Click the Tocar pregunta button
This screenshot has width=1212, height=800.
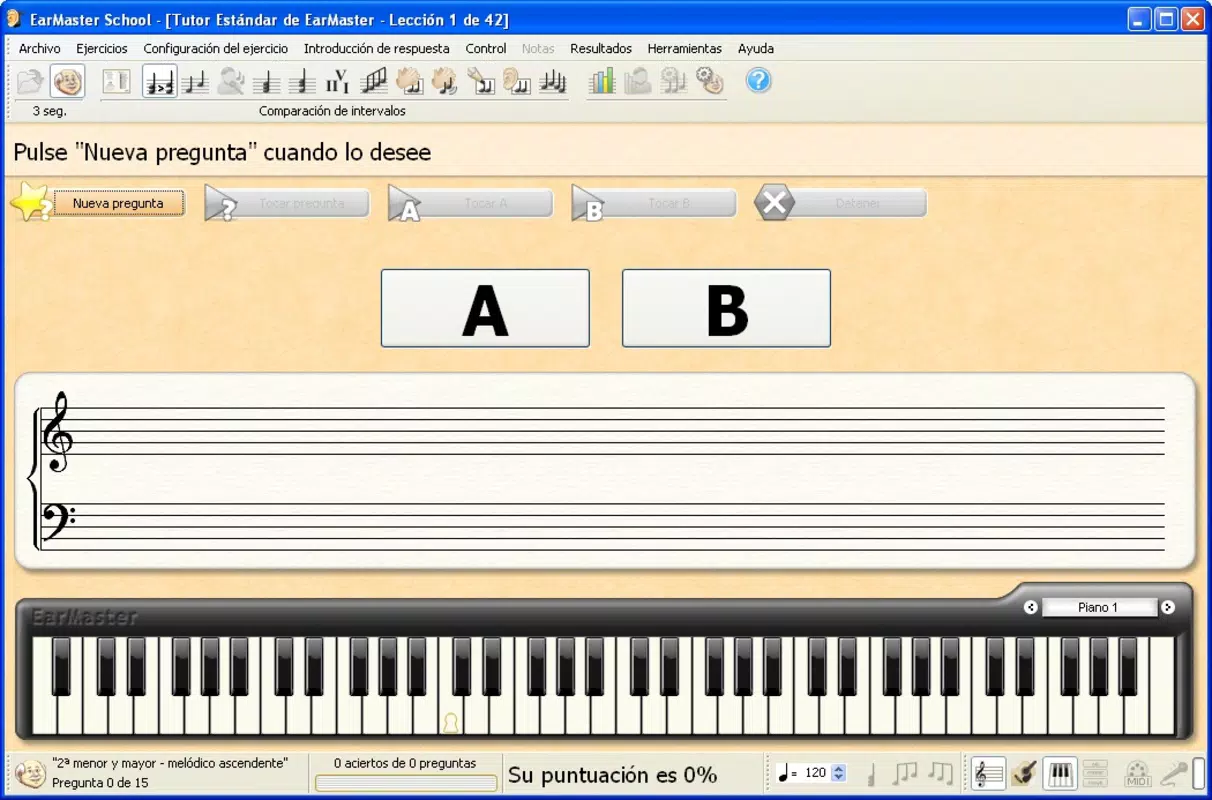pos(287,203)
